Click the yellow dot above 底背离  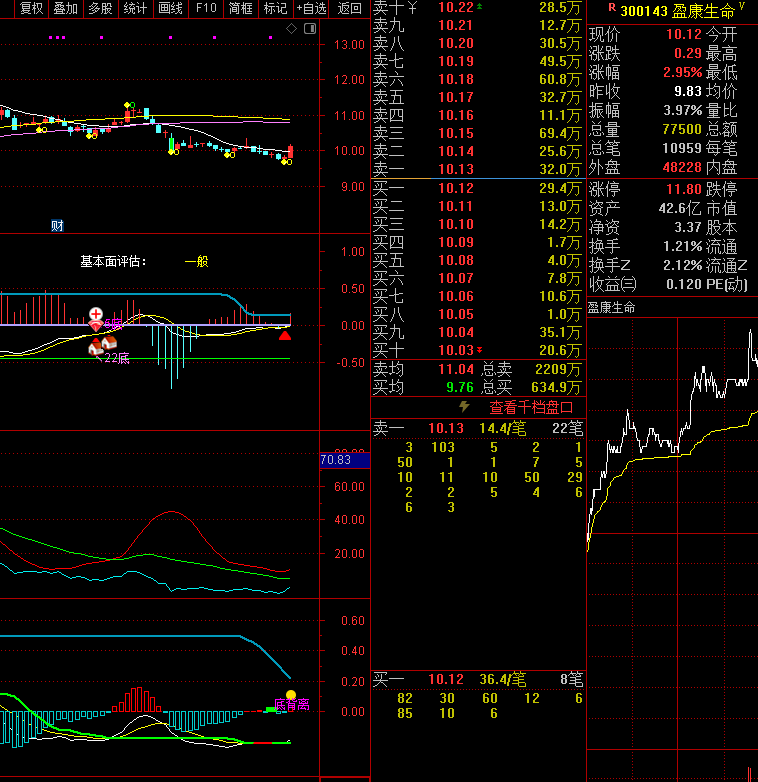[x=291, y=695]
